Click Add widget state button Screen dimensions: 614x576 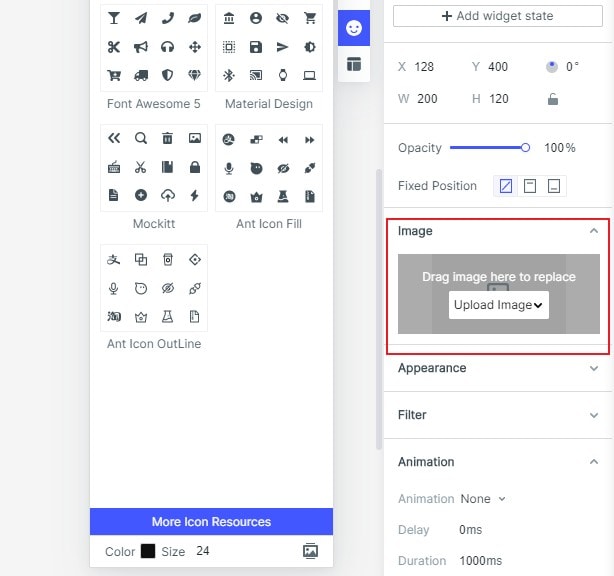click(x=498, y=16)
